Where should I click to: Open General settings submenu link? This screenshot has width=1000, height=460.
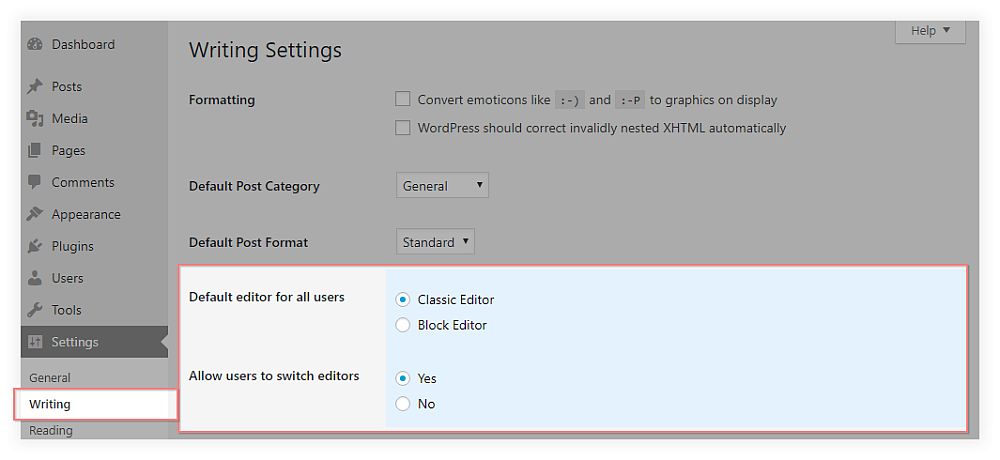(x=50, y=378)
